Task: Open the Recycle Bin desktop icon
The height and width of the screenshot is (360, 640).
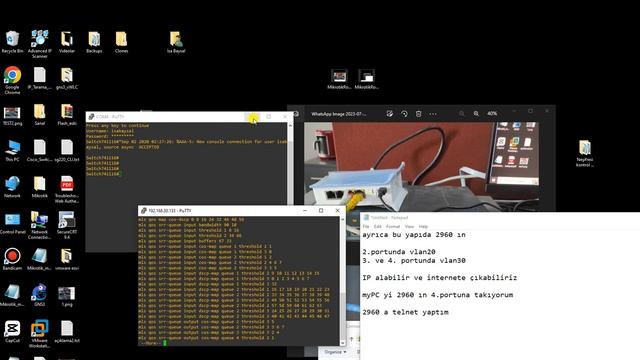Action: click(x=12, y=42)
